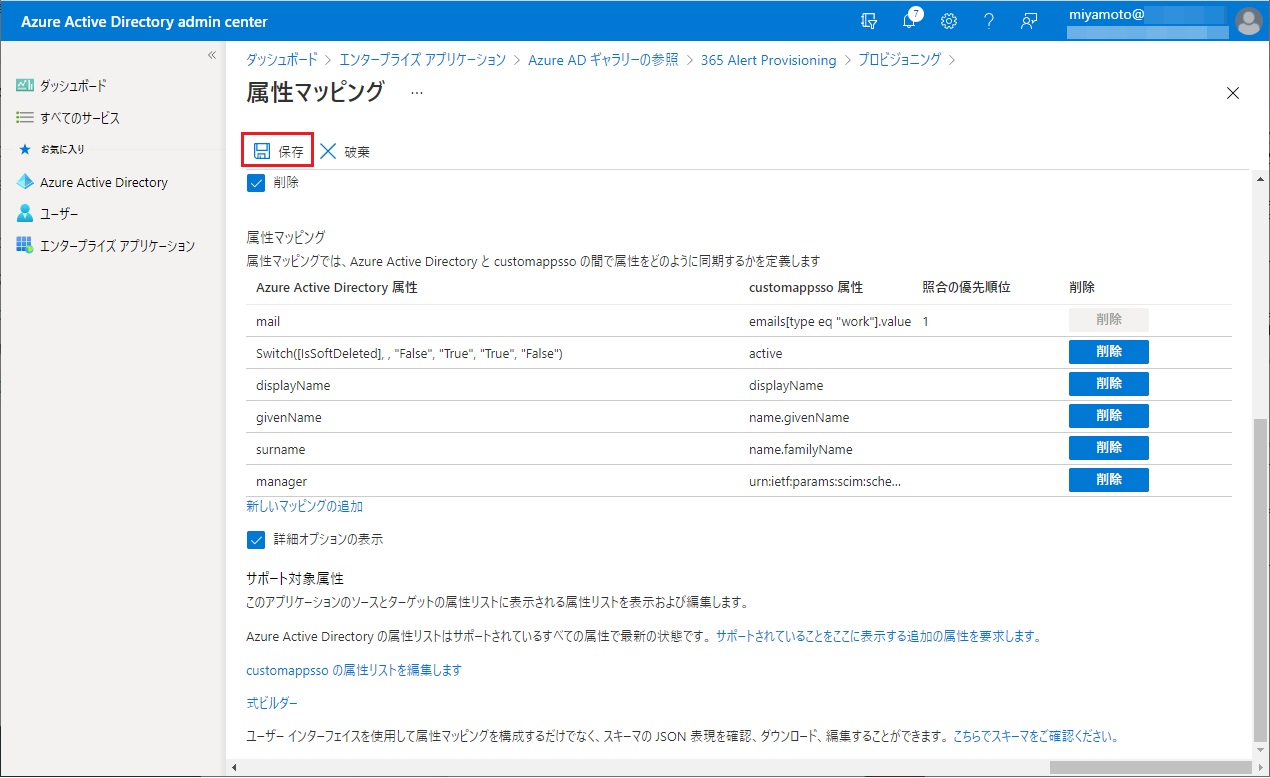Uncheck the 削除 checkbox

[x=256, y=183]
